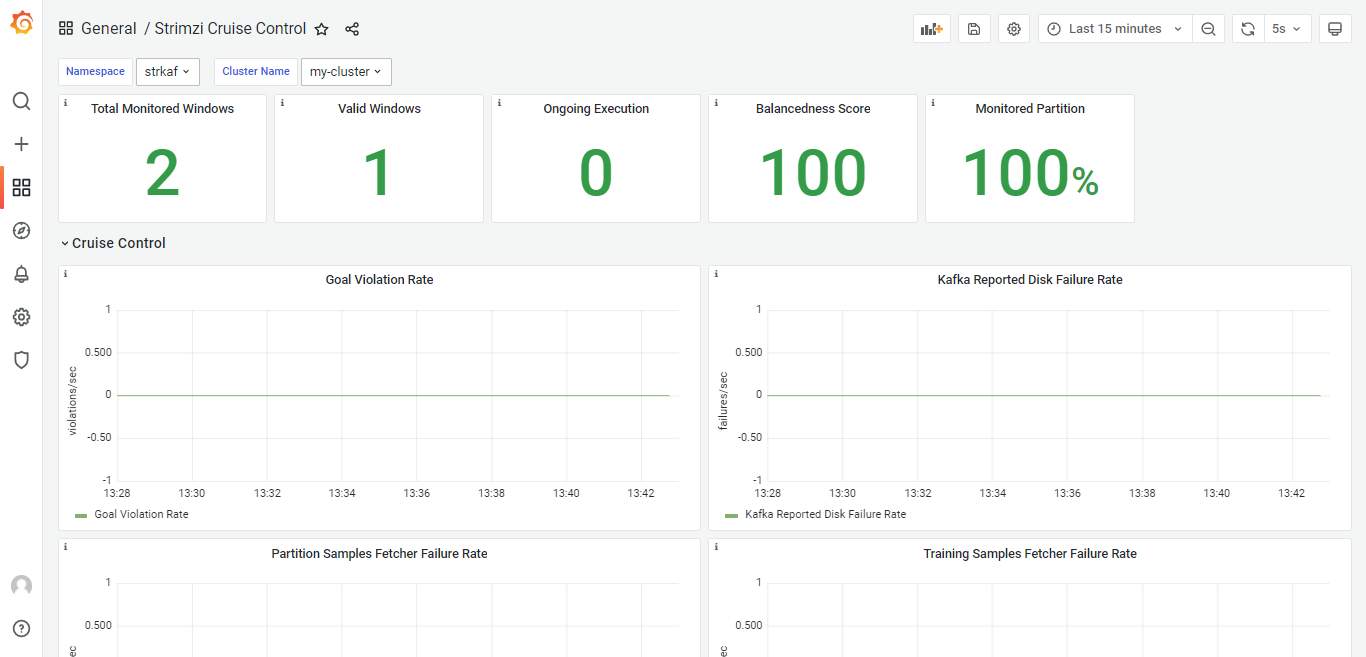Click the violations/sec axis label
This screenshot has width=1366, height=657.
click(72, 400)
